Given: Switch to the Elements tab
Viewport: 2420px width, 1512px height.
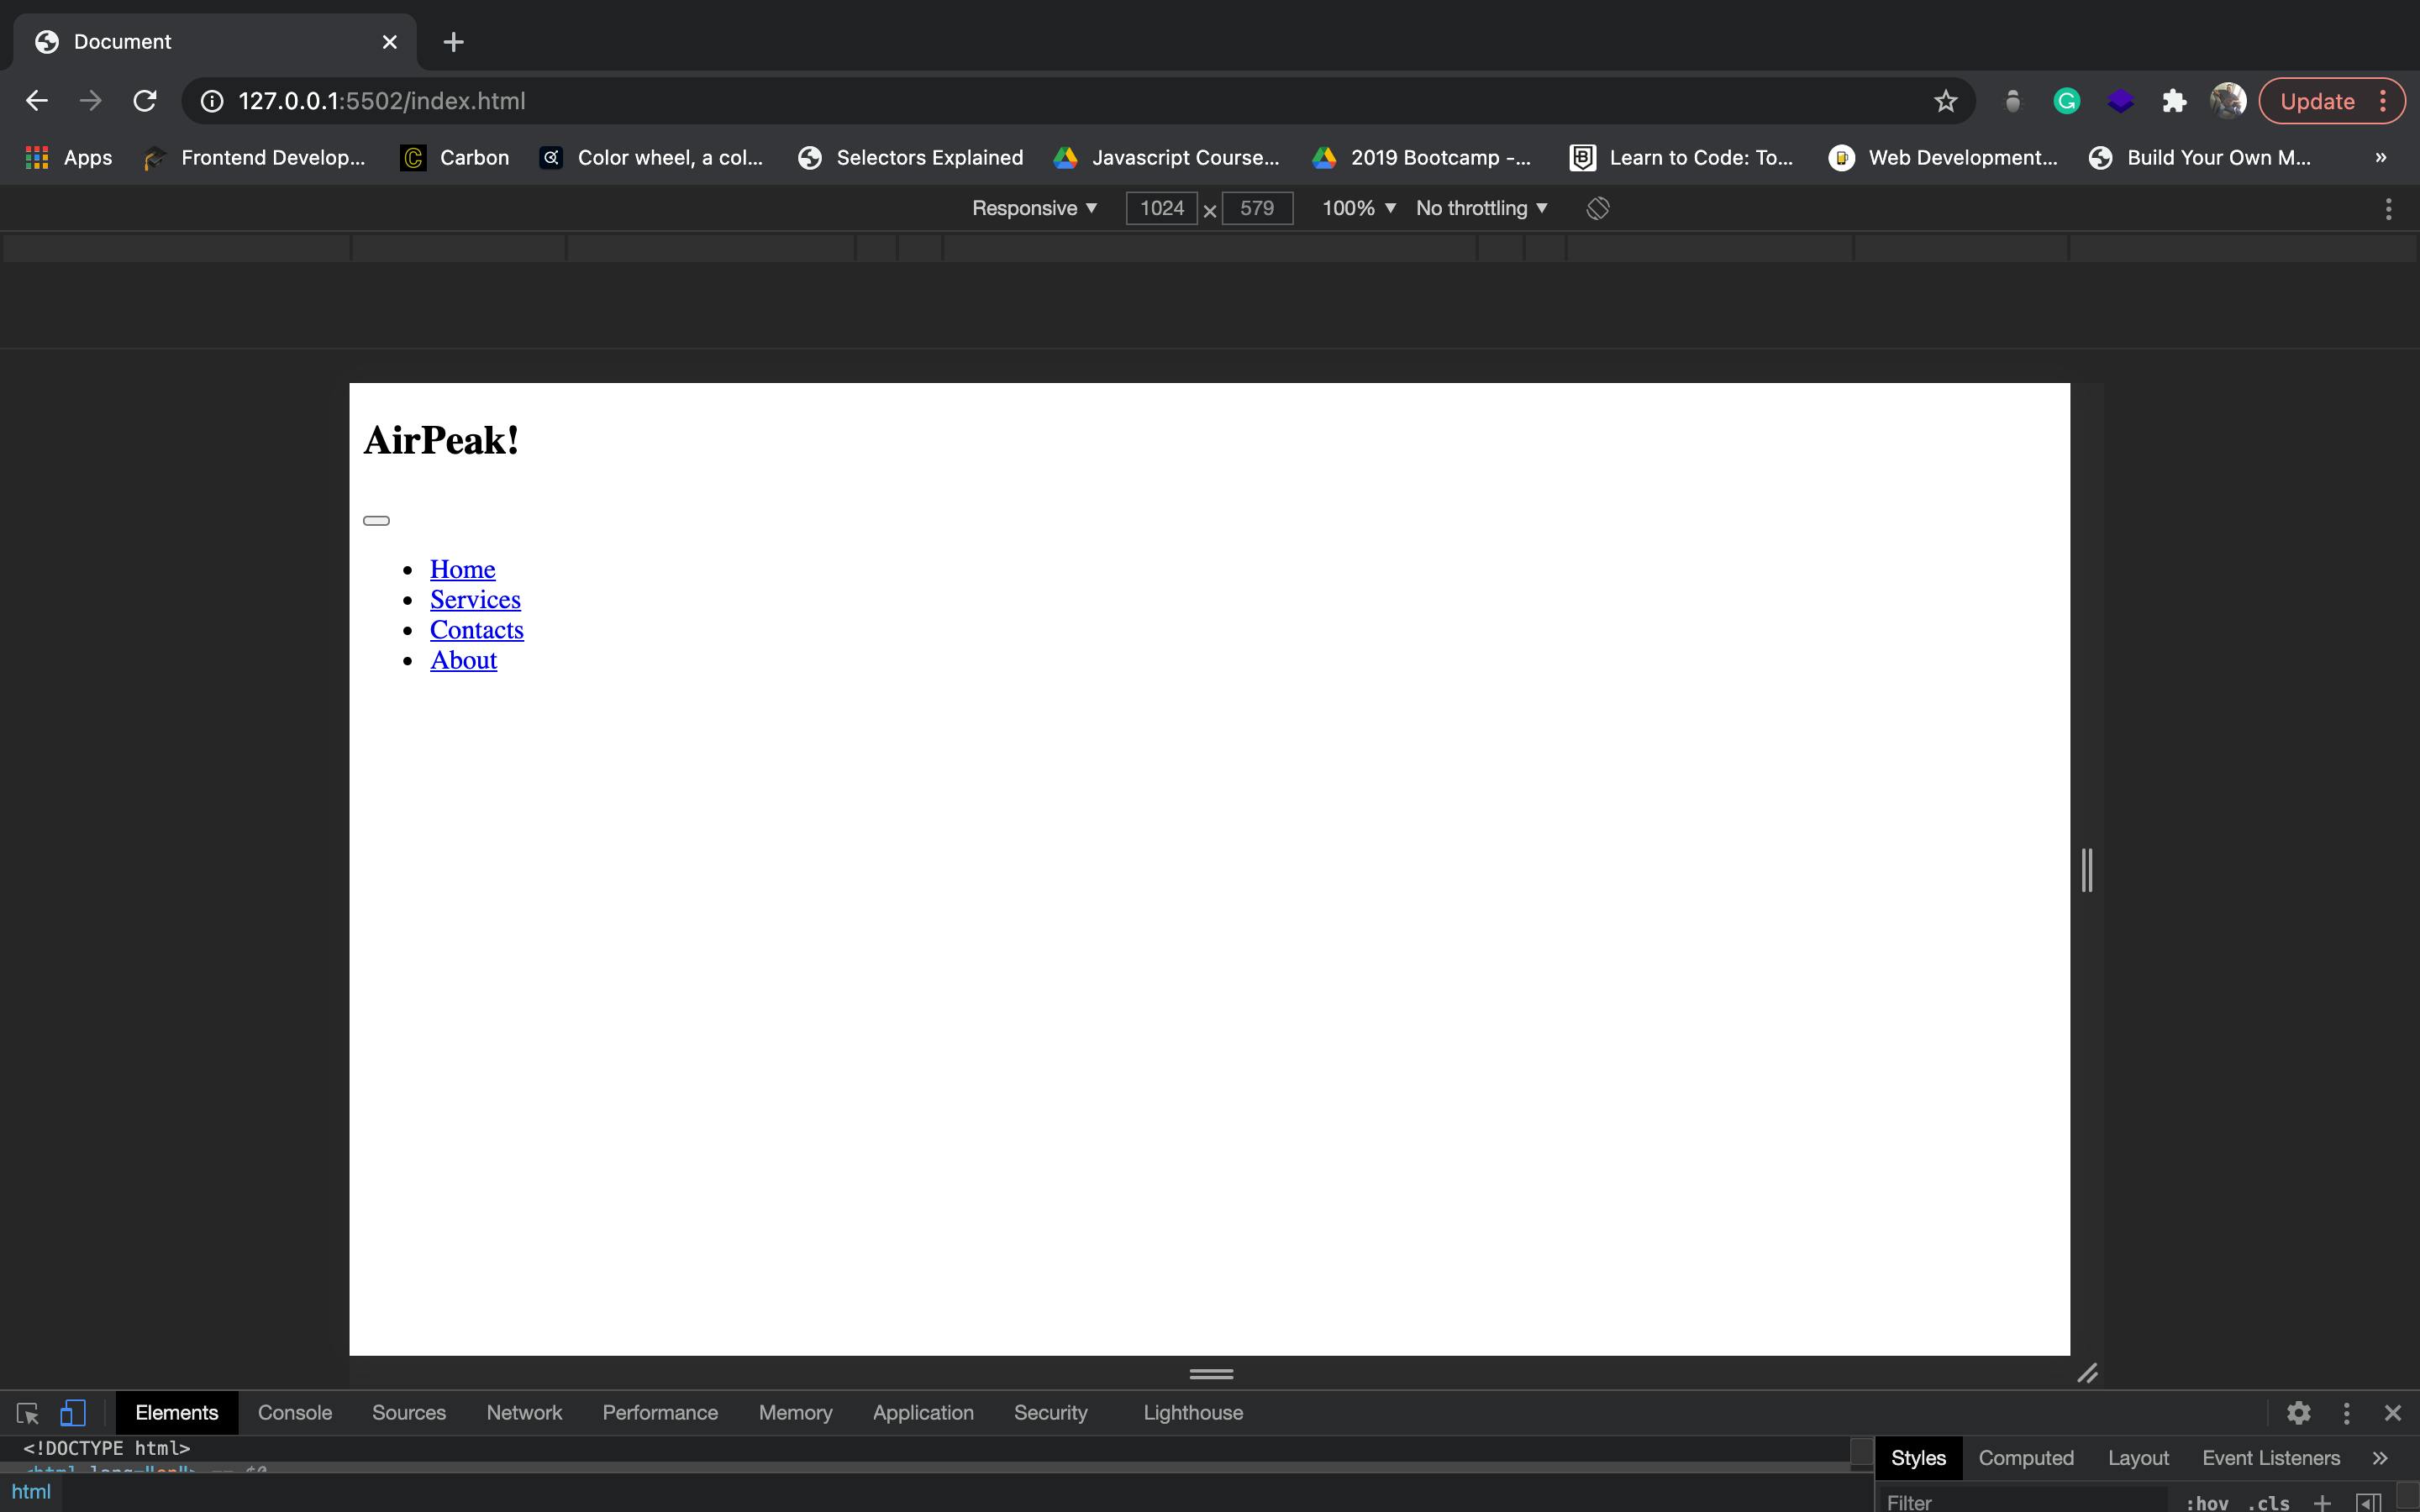Looking at the screenshot, I should coord(177,1413).
